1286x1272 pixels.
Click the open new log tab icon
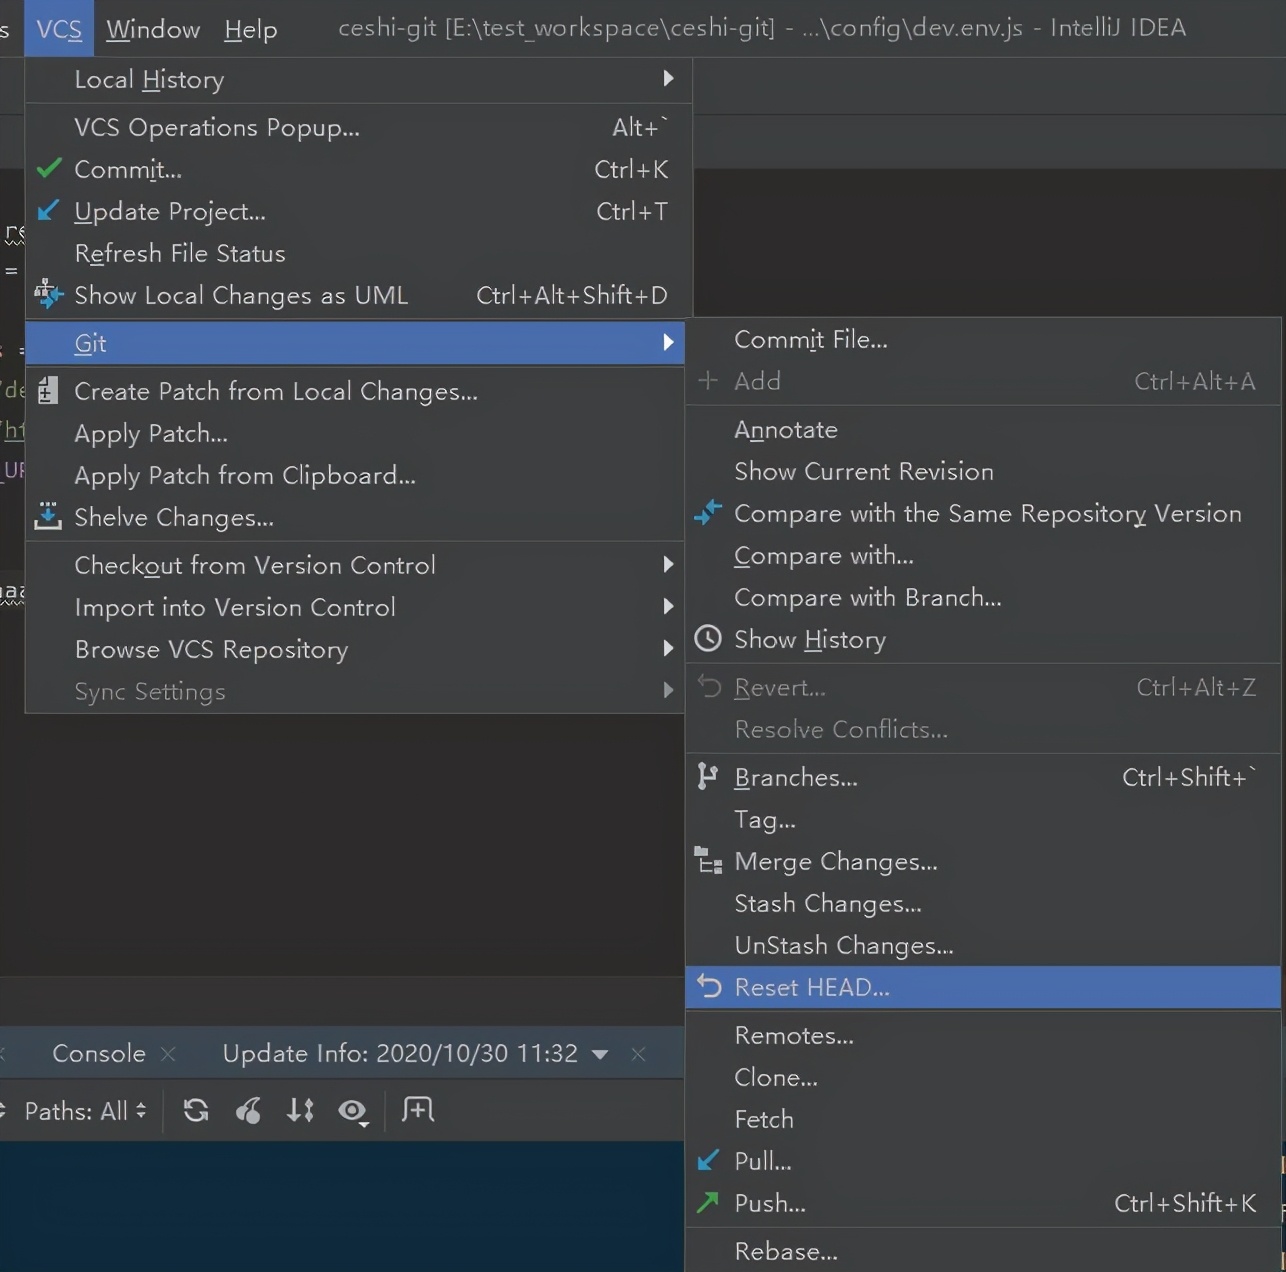coord(417,1109)
